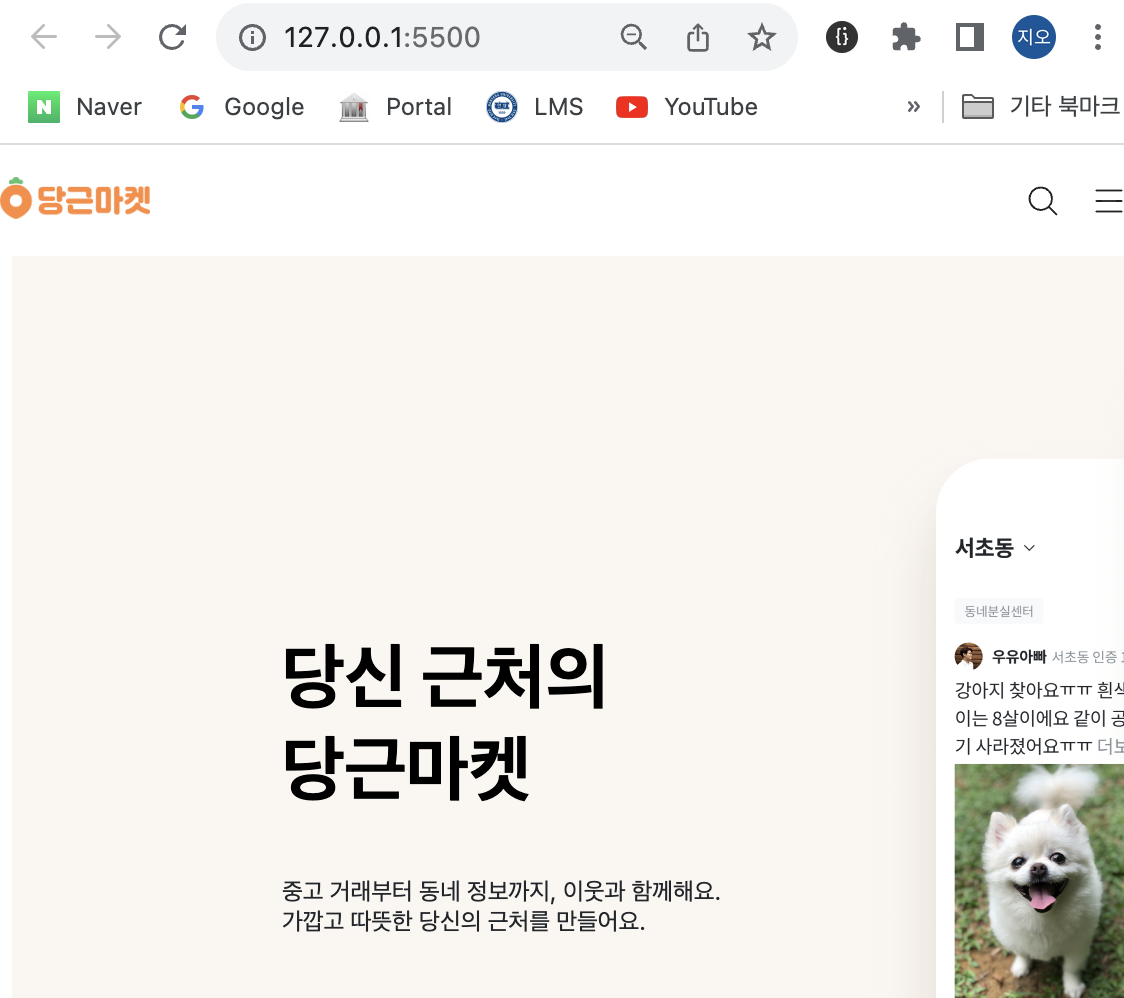Expand the 서초동 location dropdown

[995, 548]
